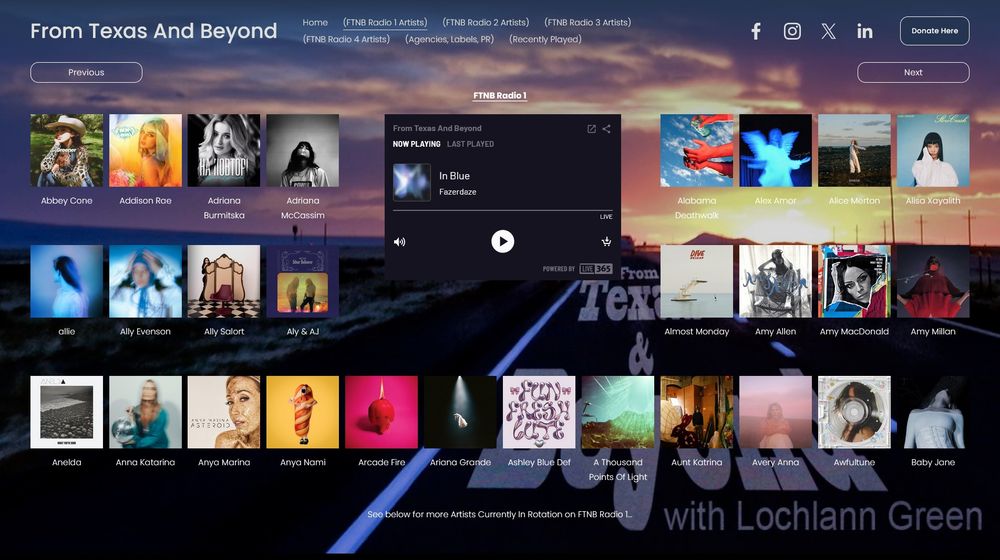Click the FTNB Radio 1 heading link
1000x560 pixels.
pyautogui.click(x=500, y=96)
